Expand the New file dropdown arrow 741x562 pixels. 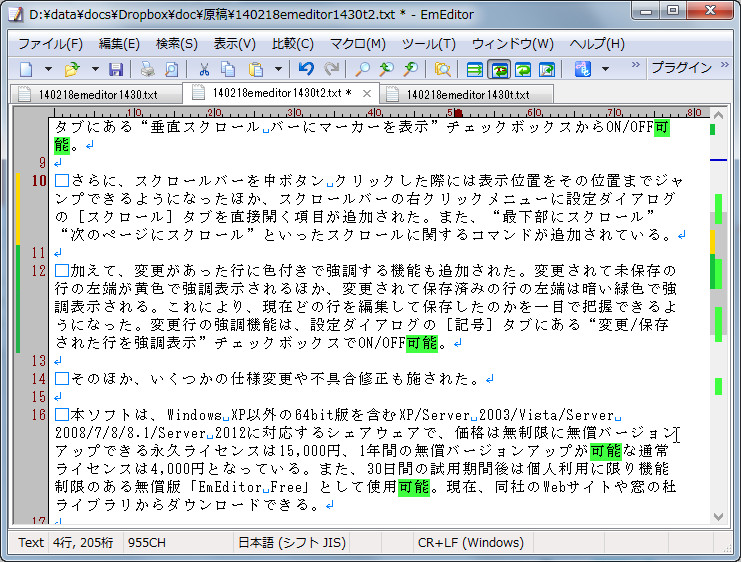pos(48,69)
